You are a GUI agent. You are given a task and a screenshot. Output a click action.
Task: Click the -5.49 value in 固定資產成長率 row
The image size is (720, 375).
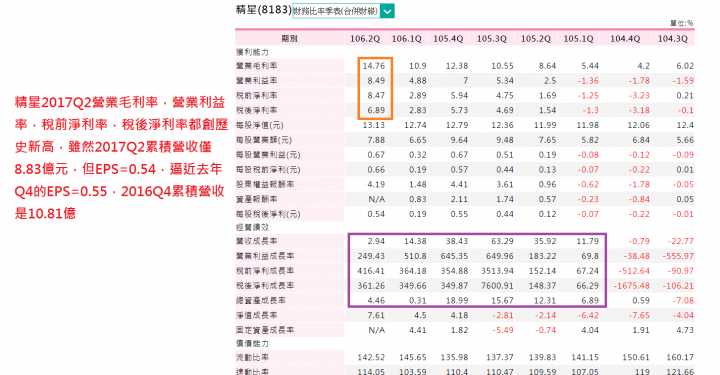tap(503, 330)
